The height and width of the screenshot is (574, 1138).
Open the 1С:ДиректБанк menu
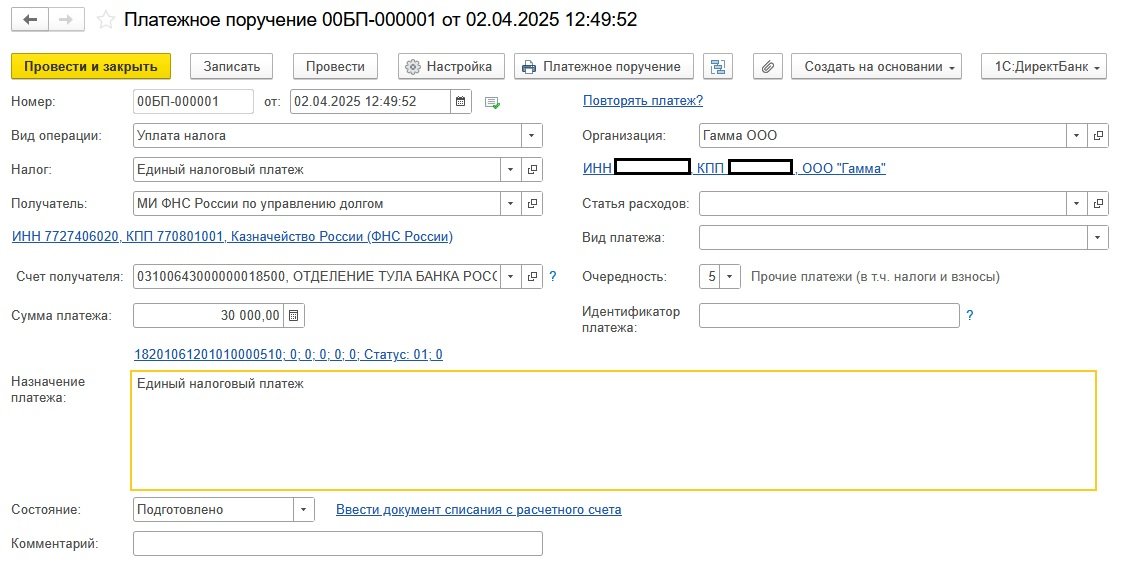1044,66
